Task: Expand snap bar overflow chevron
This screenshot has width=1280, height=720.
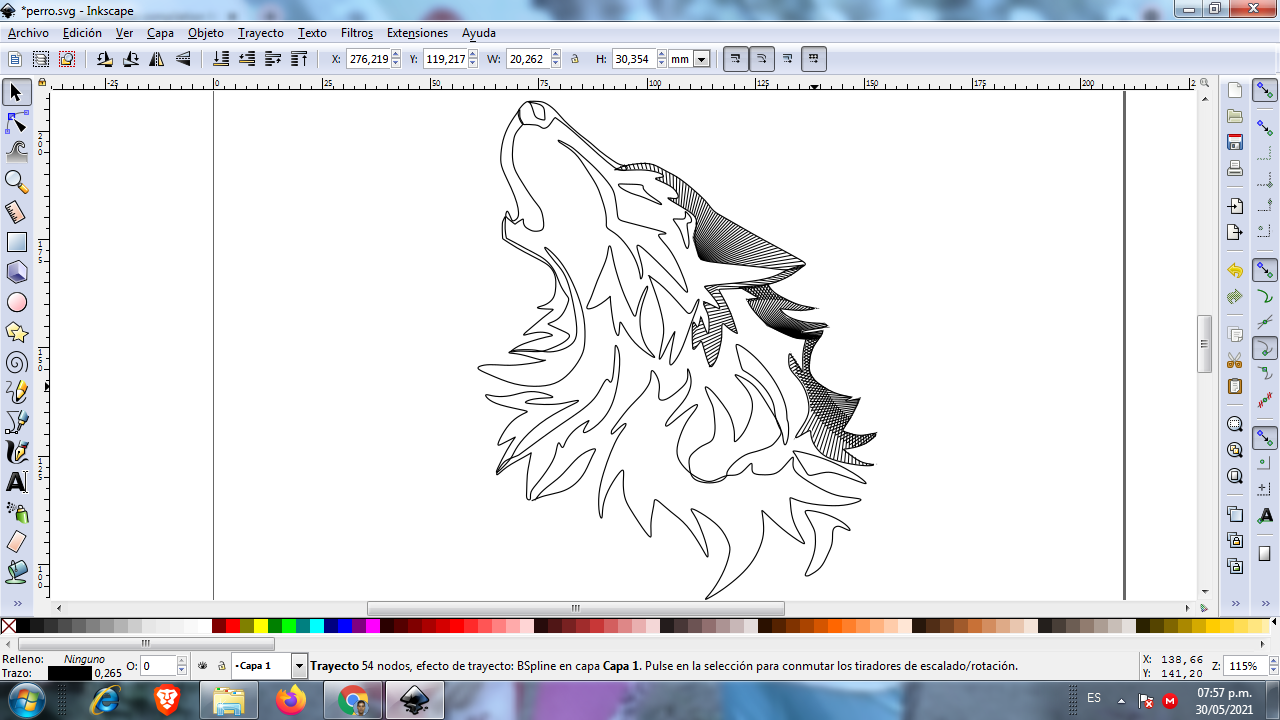Action: pyautogui.click(x=1265, y=604)
